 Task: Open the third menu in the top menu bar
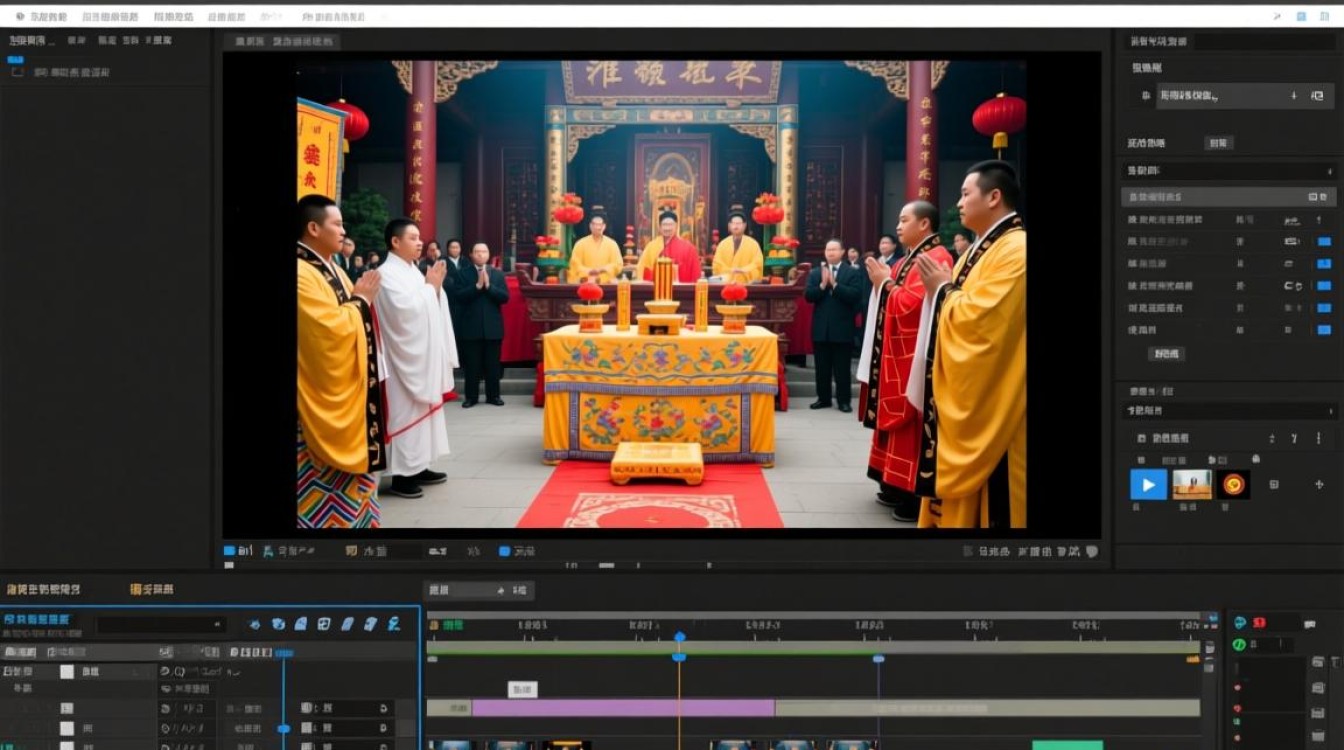tap(175, 17)
